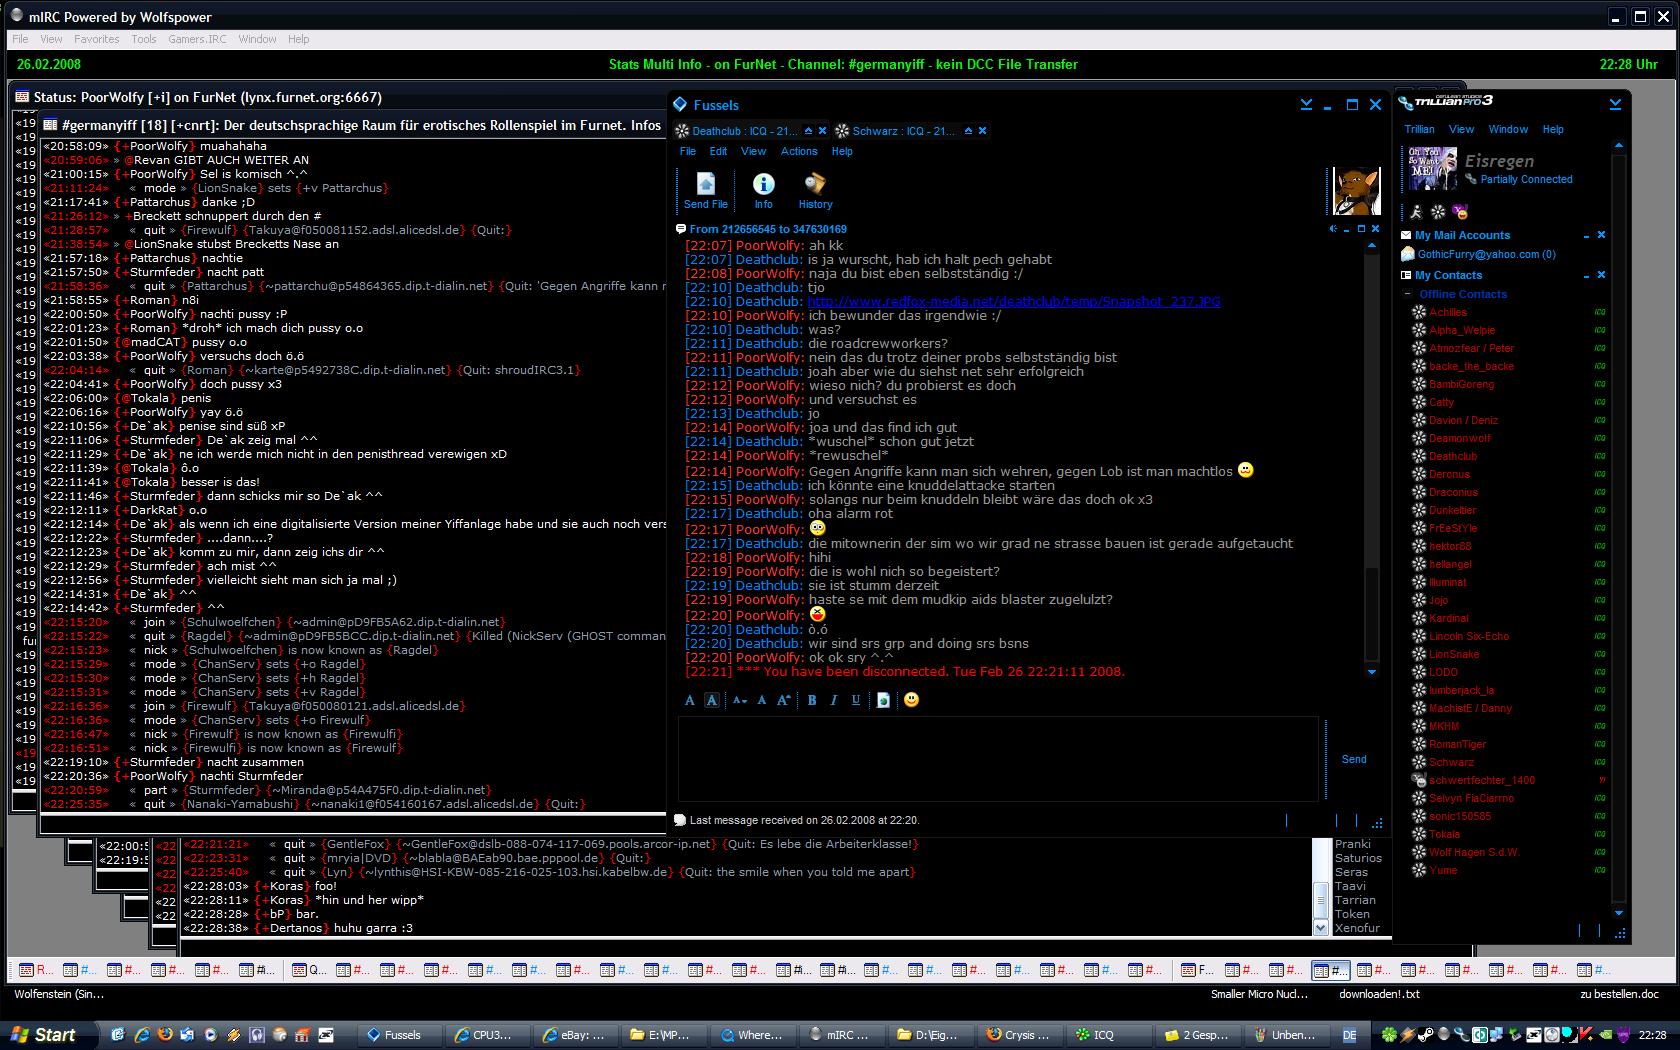This screenshot has width=1680, height=1050.
Task: Click the ICQ flower icon below Eisregen
Action: point(1438,212)
